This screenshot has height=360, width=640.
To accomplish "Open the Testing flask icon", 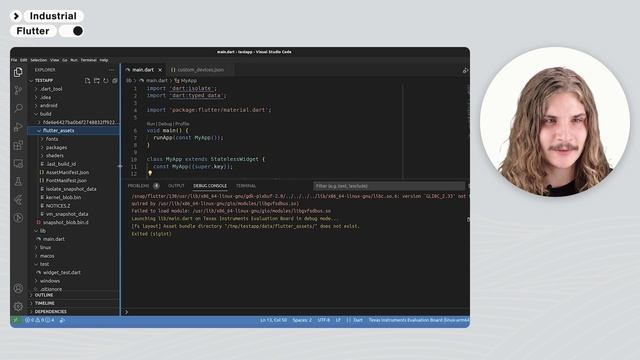I will (x=18, y=181).
